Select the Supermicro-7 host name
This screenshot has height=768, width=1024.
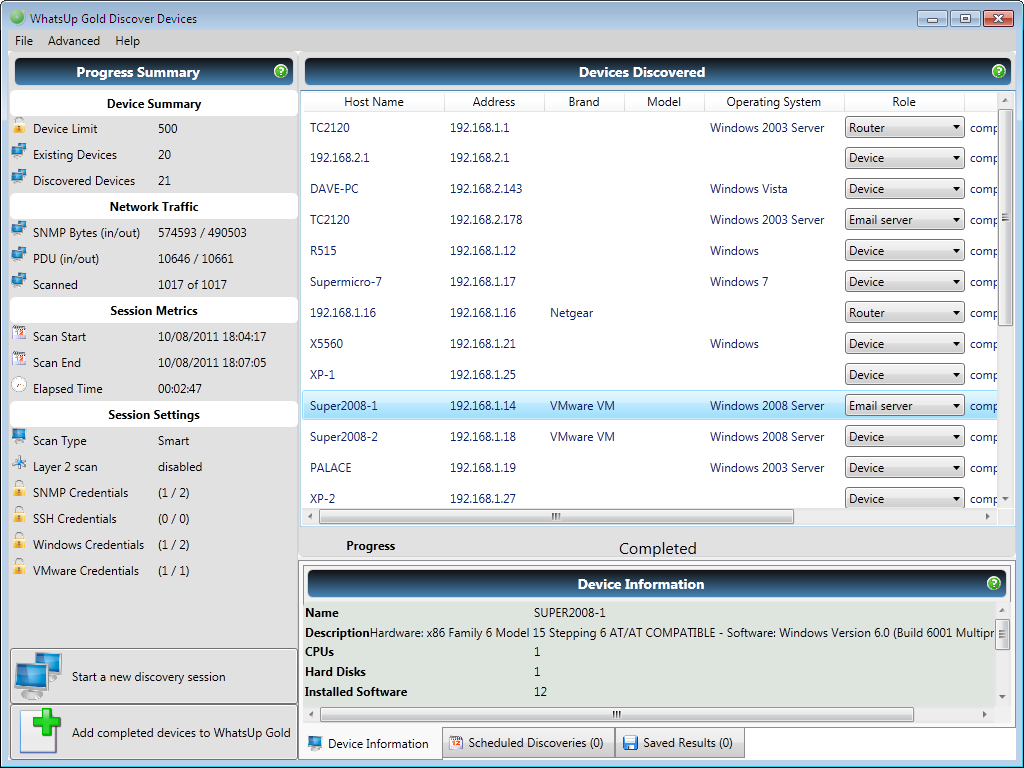coord(345,282)
